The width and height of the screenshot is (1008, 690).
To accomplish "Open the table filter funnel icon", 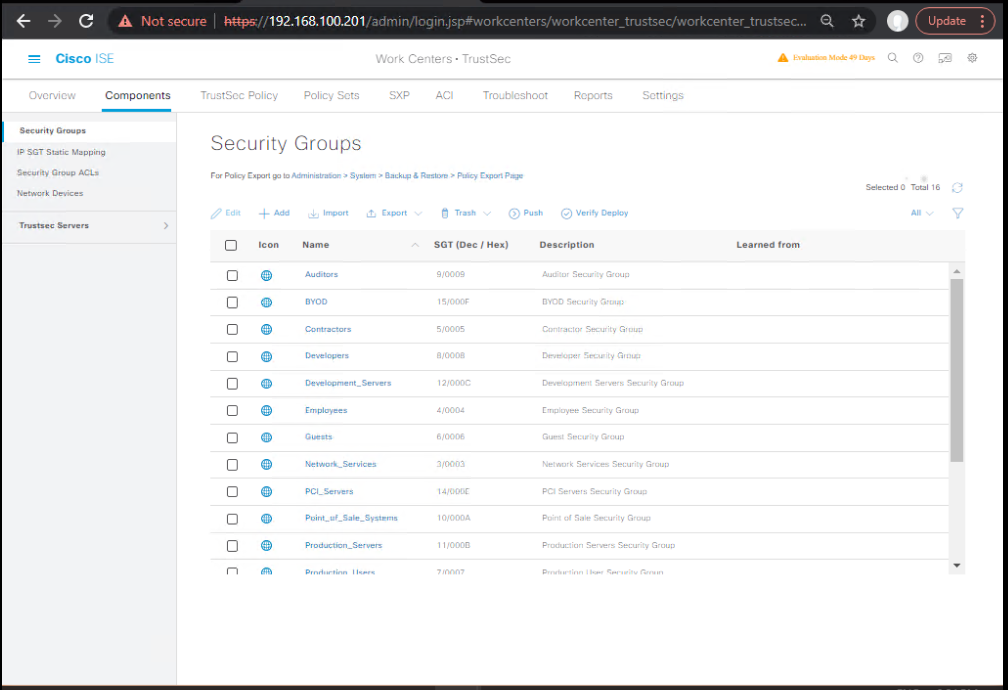I will (957, 213).
